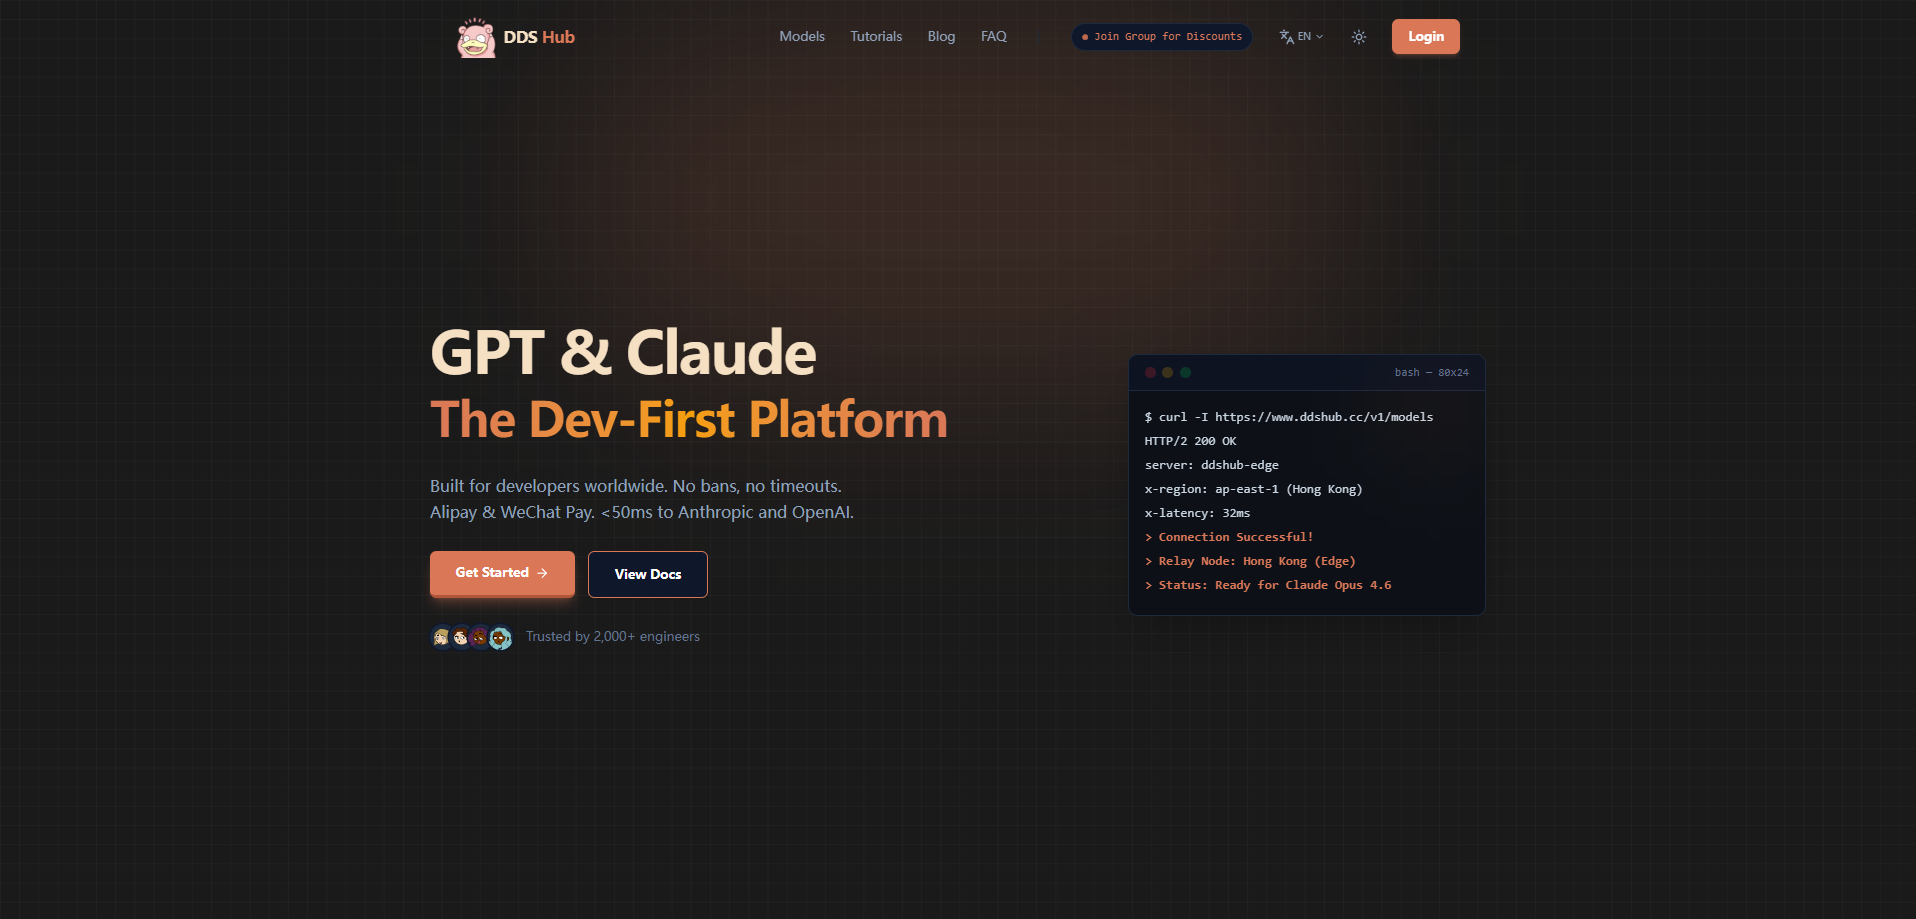Open View Docs button
Image resolution: width=1916 pixels, height=919 pixels.
click(x=648, y=574)
